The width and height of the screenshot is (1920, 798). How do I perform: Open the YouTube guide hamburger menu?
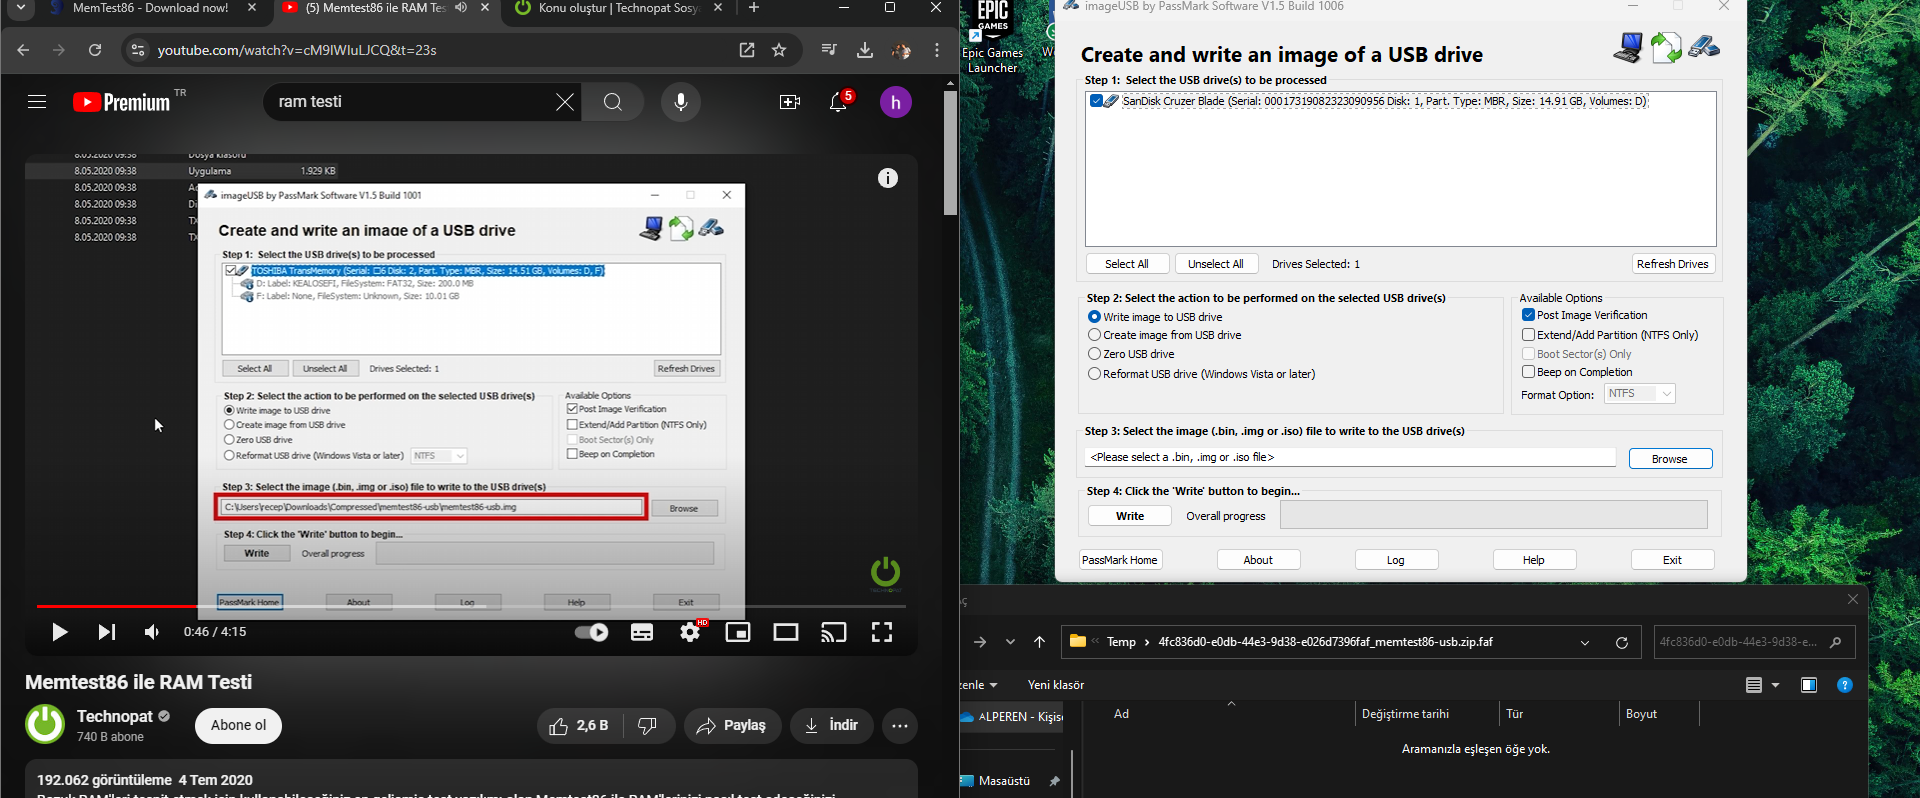point(37,102)
